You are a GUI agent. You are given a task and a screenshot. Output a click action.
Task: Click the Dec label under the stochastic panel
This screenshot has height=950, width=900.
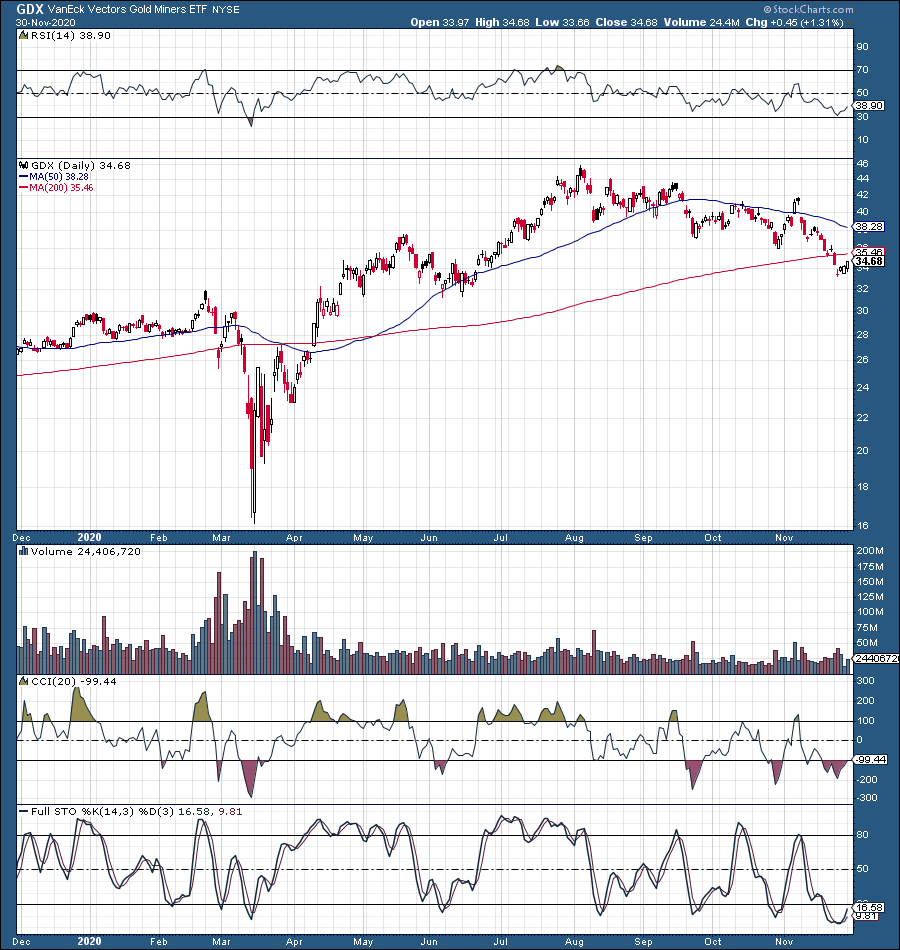click(x=22, y=942)
